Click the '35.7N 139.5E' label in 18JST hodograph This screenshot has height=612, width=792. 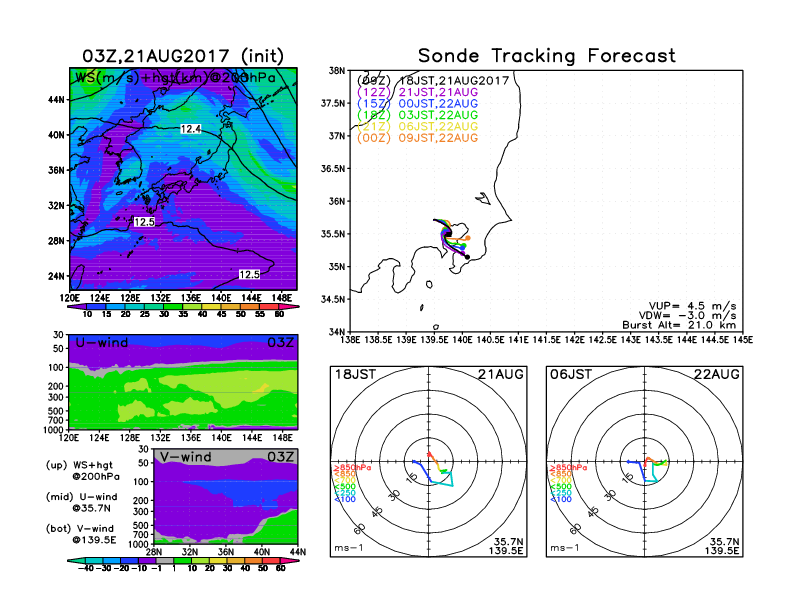[507, 546]
